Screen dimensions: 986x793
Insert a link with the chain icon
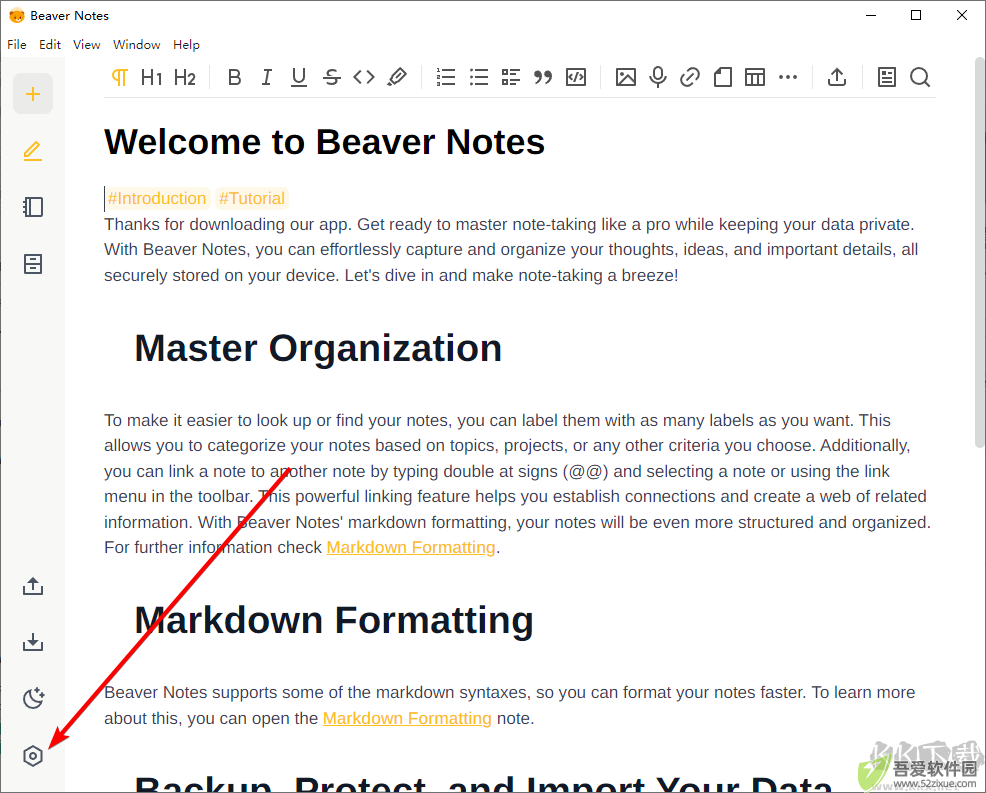[x=690, y=77]
